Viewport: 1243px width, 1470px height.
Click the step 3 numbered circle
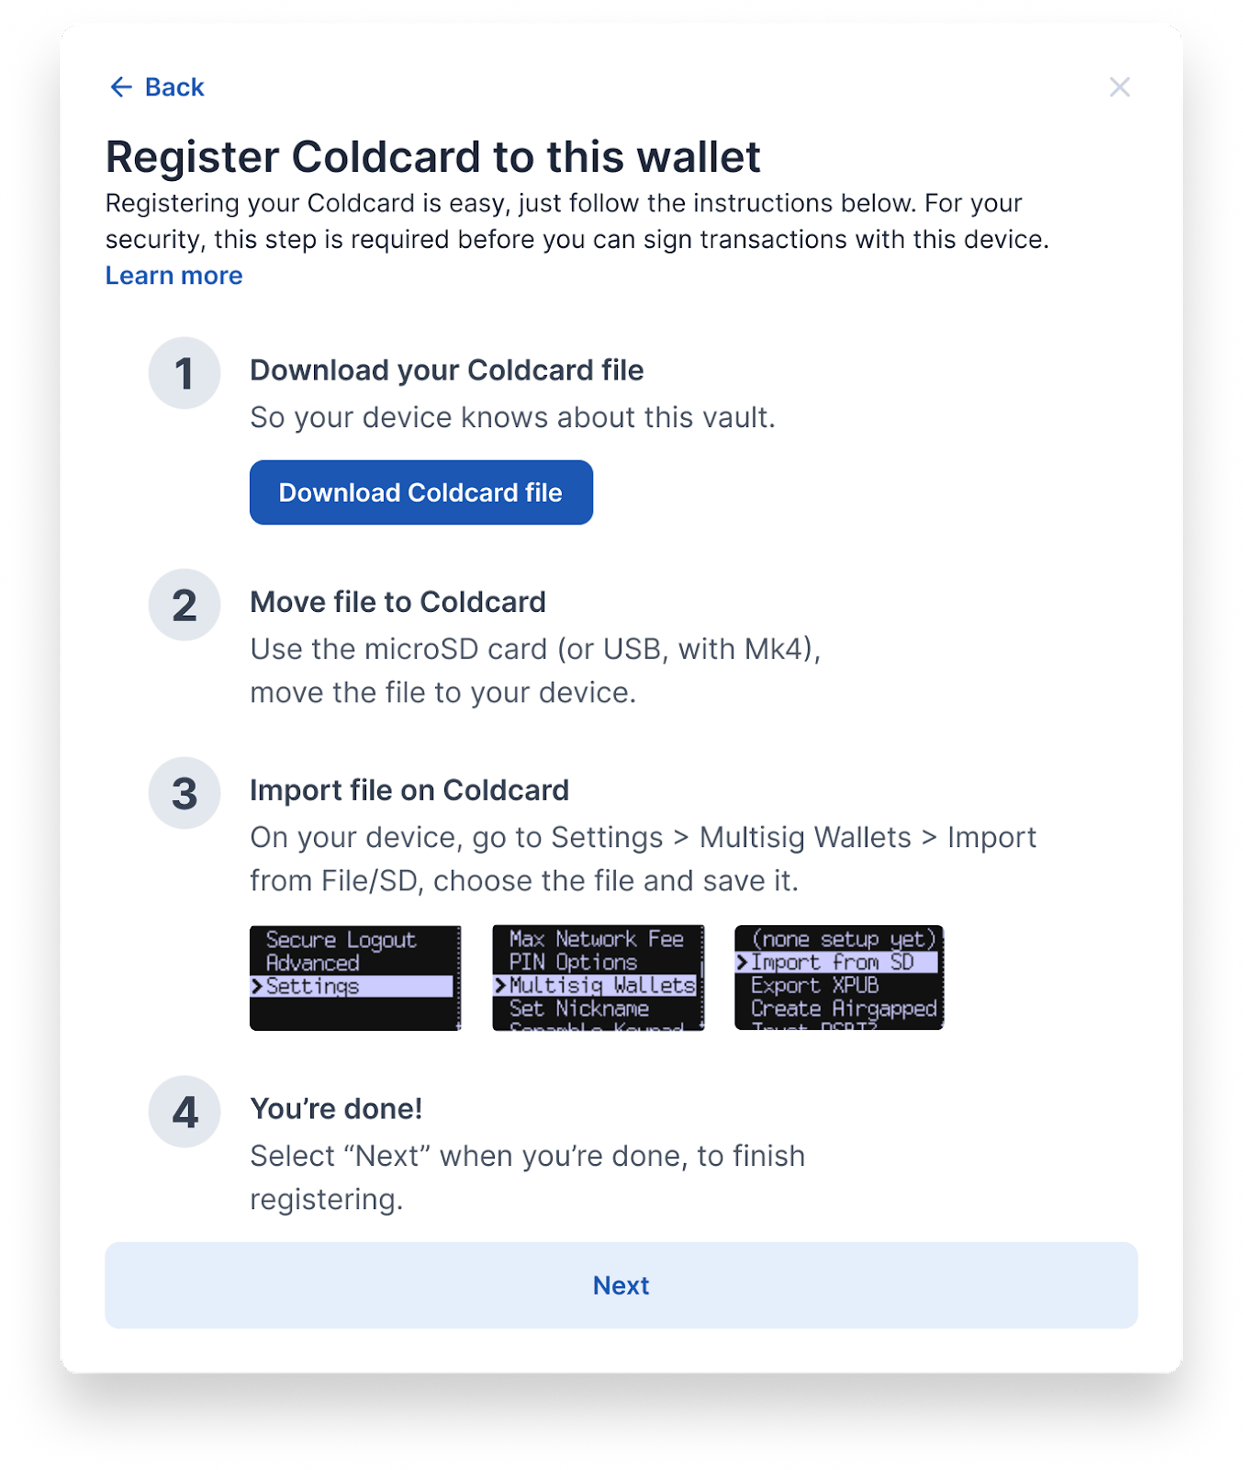tap(185, 793)
